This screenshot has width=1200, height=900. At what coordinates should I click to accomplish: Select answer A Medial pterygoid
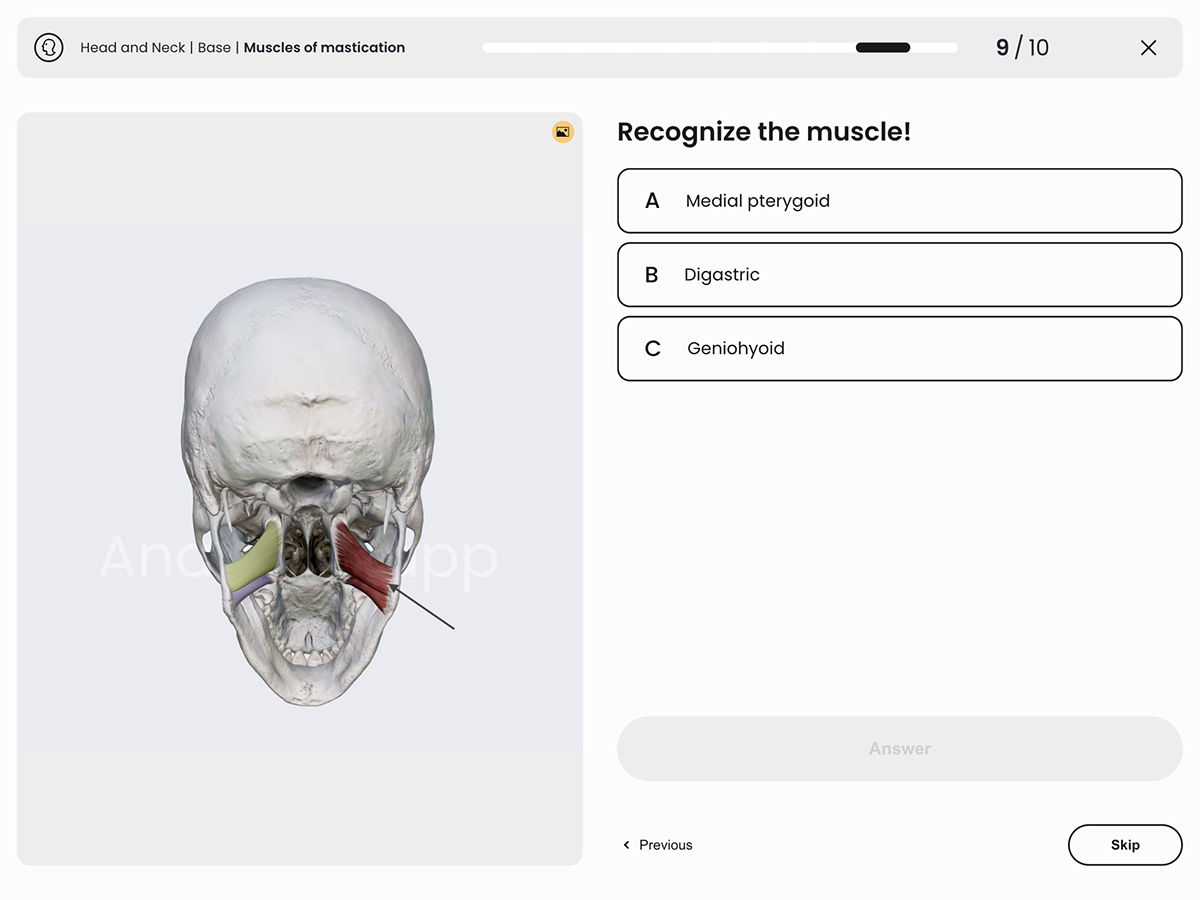point(900,201)
